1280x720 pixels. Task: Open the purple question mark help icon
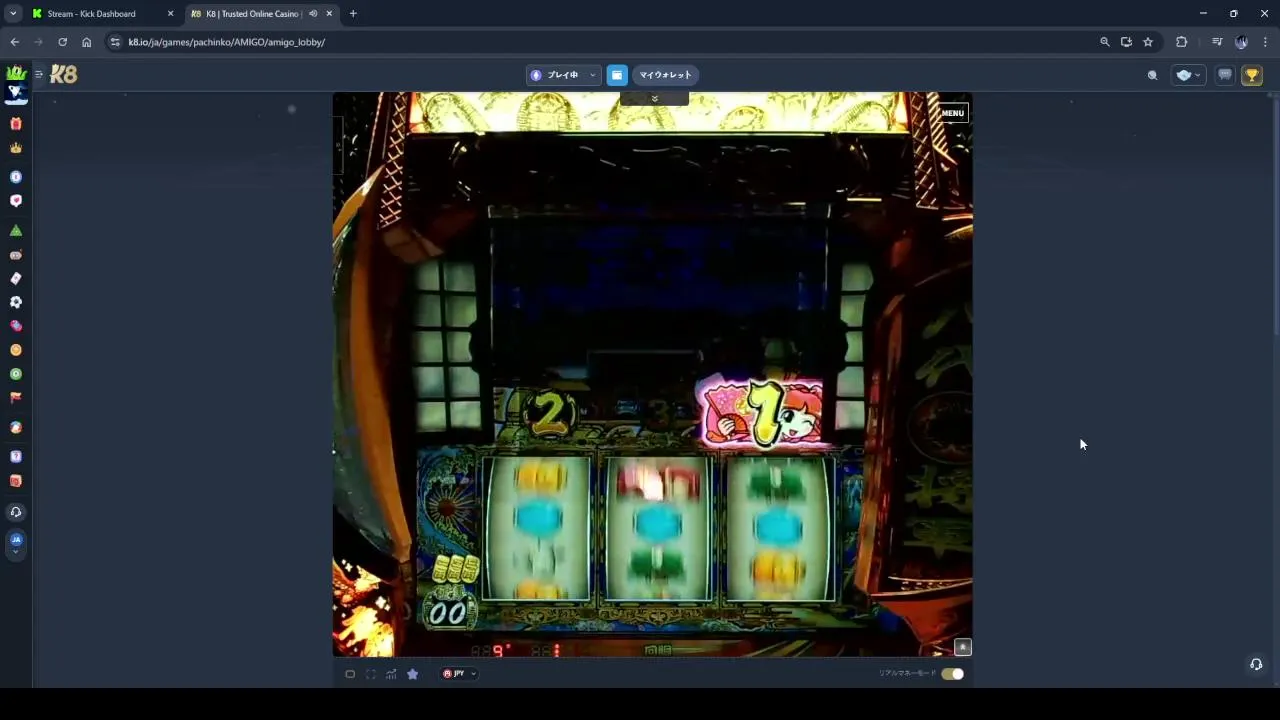click(15, 457)
